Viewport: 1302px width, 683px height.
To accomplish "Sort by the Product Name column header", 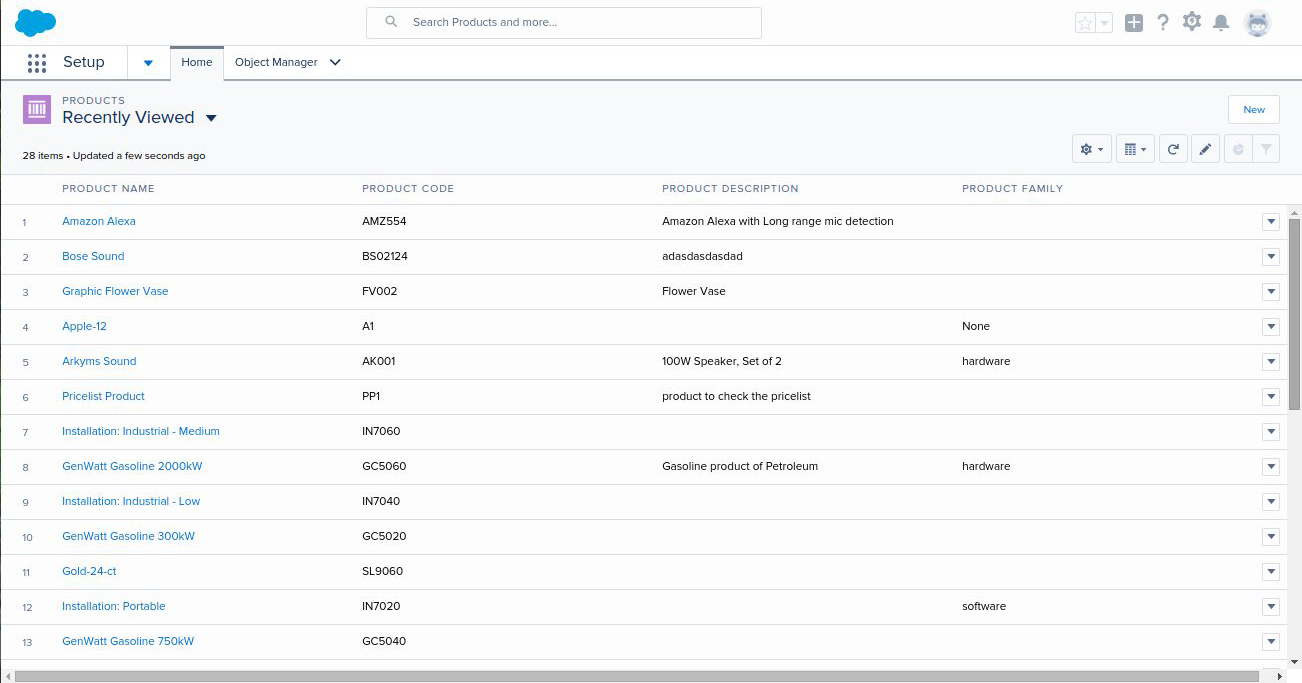I will [x=108, y=188].
